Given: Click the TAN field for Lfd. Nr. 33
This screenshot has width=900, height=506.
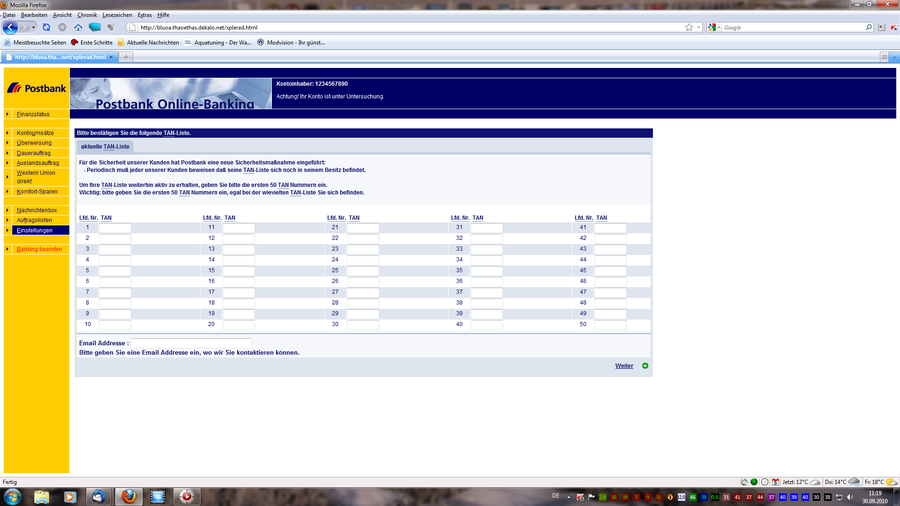Looking at the screenshot, I should 487,249.
